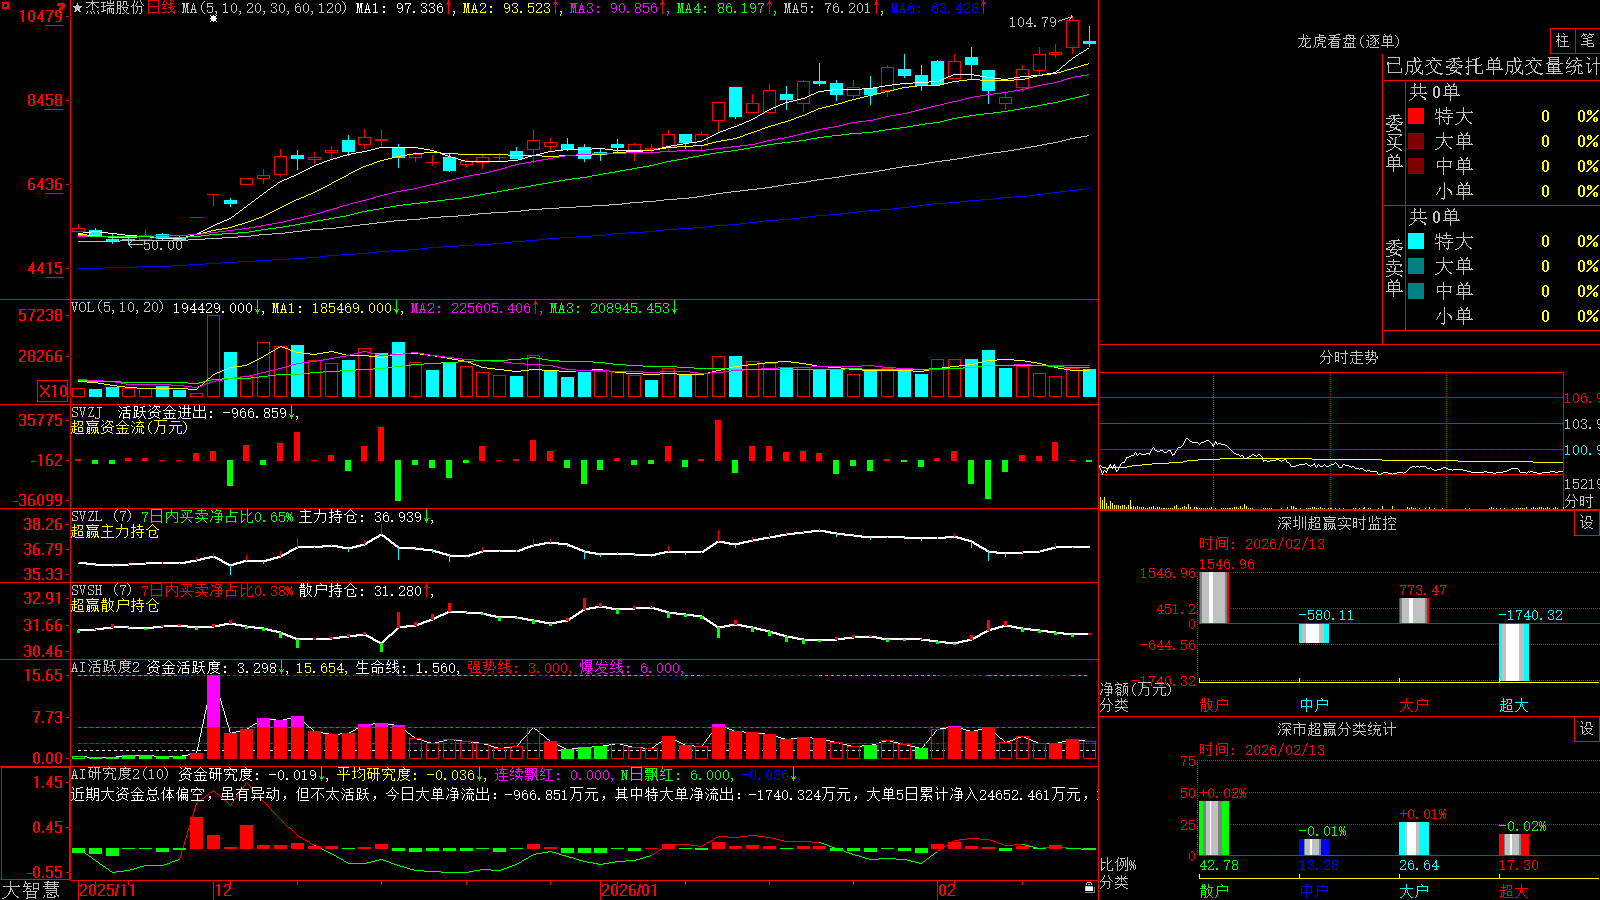Click the 散户 net amount bar labeled 1546.96

click(1214, 597)
